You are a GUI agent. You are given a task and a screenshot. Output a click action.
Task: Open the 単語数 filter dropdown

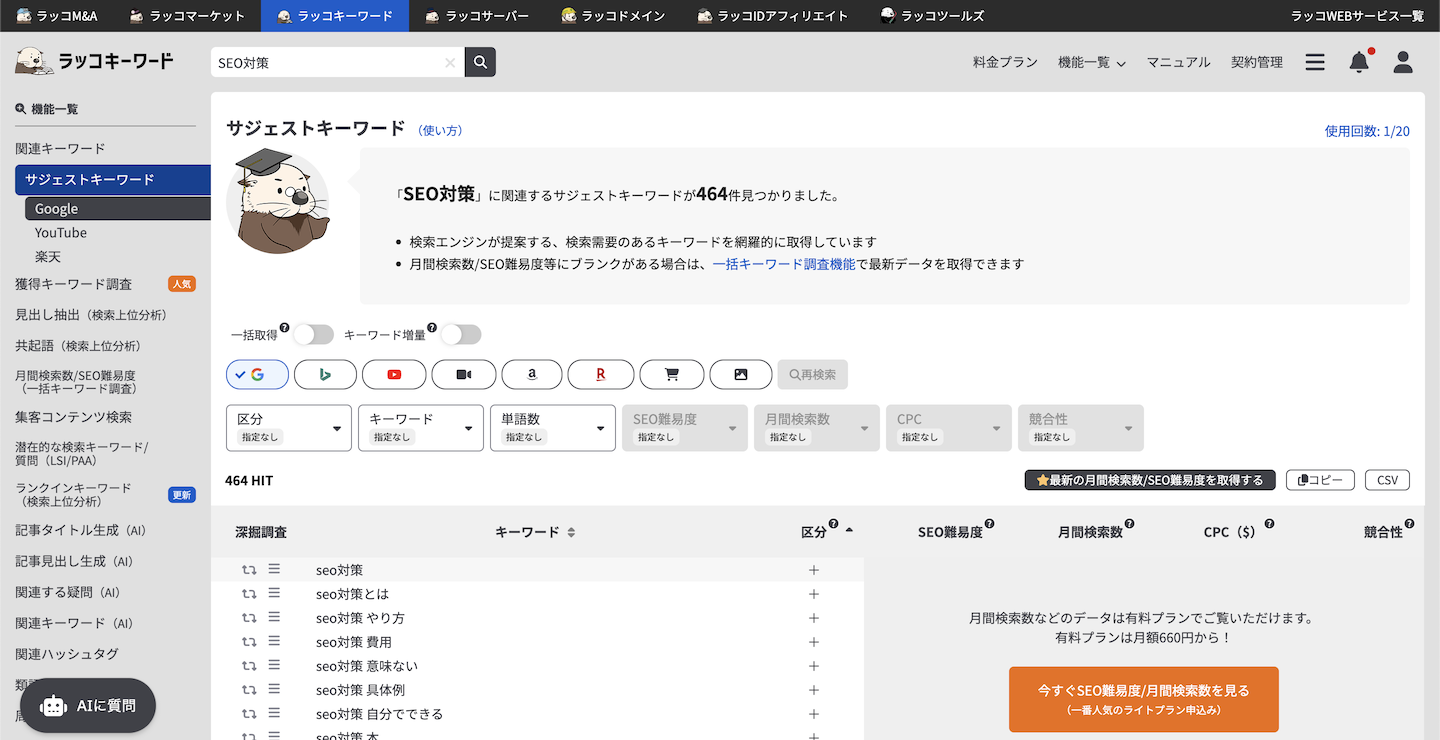tap(553, 428)
